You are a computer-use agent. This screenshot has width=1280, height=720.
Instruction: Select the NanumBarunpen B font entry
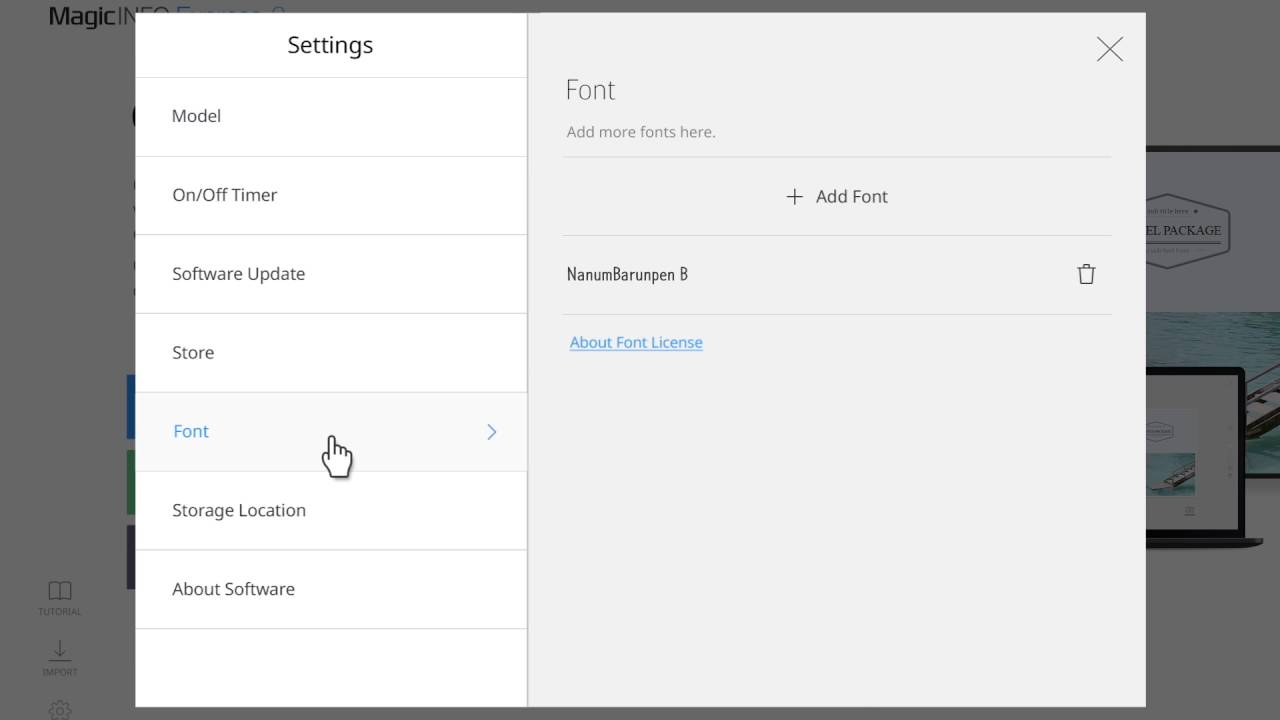[627, 274]
